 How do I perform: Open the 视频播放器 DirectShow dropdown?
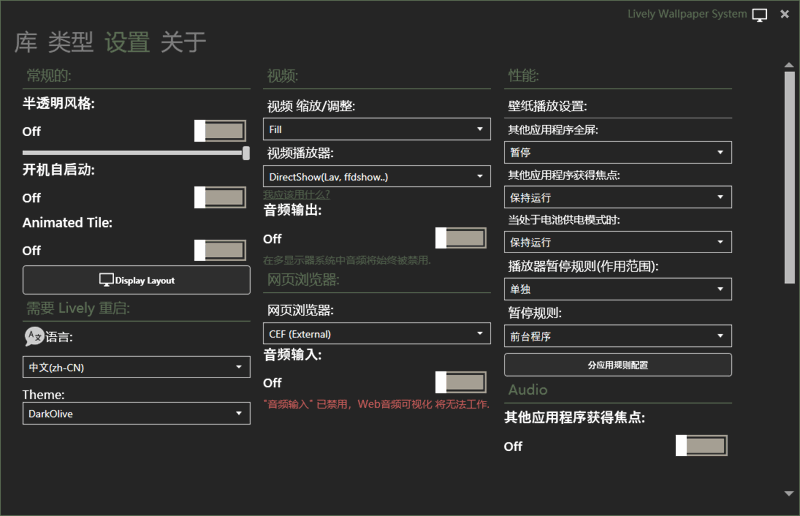click(377, 176)
